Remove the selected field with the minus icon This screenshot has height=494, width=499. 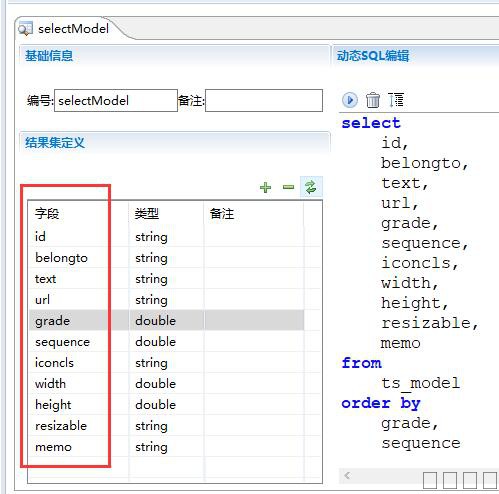[288, 187]
